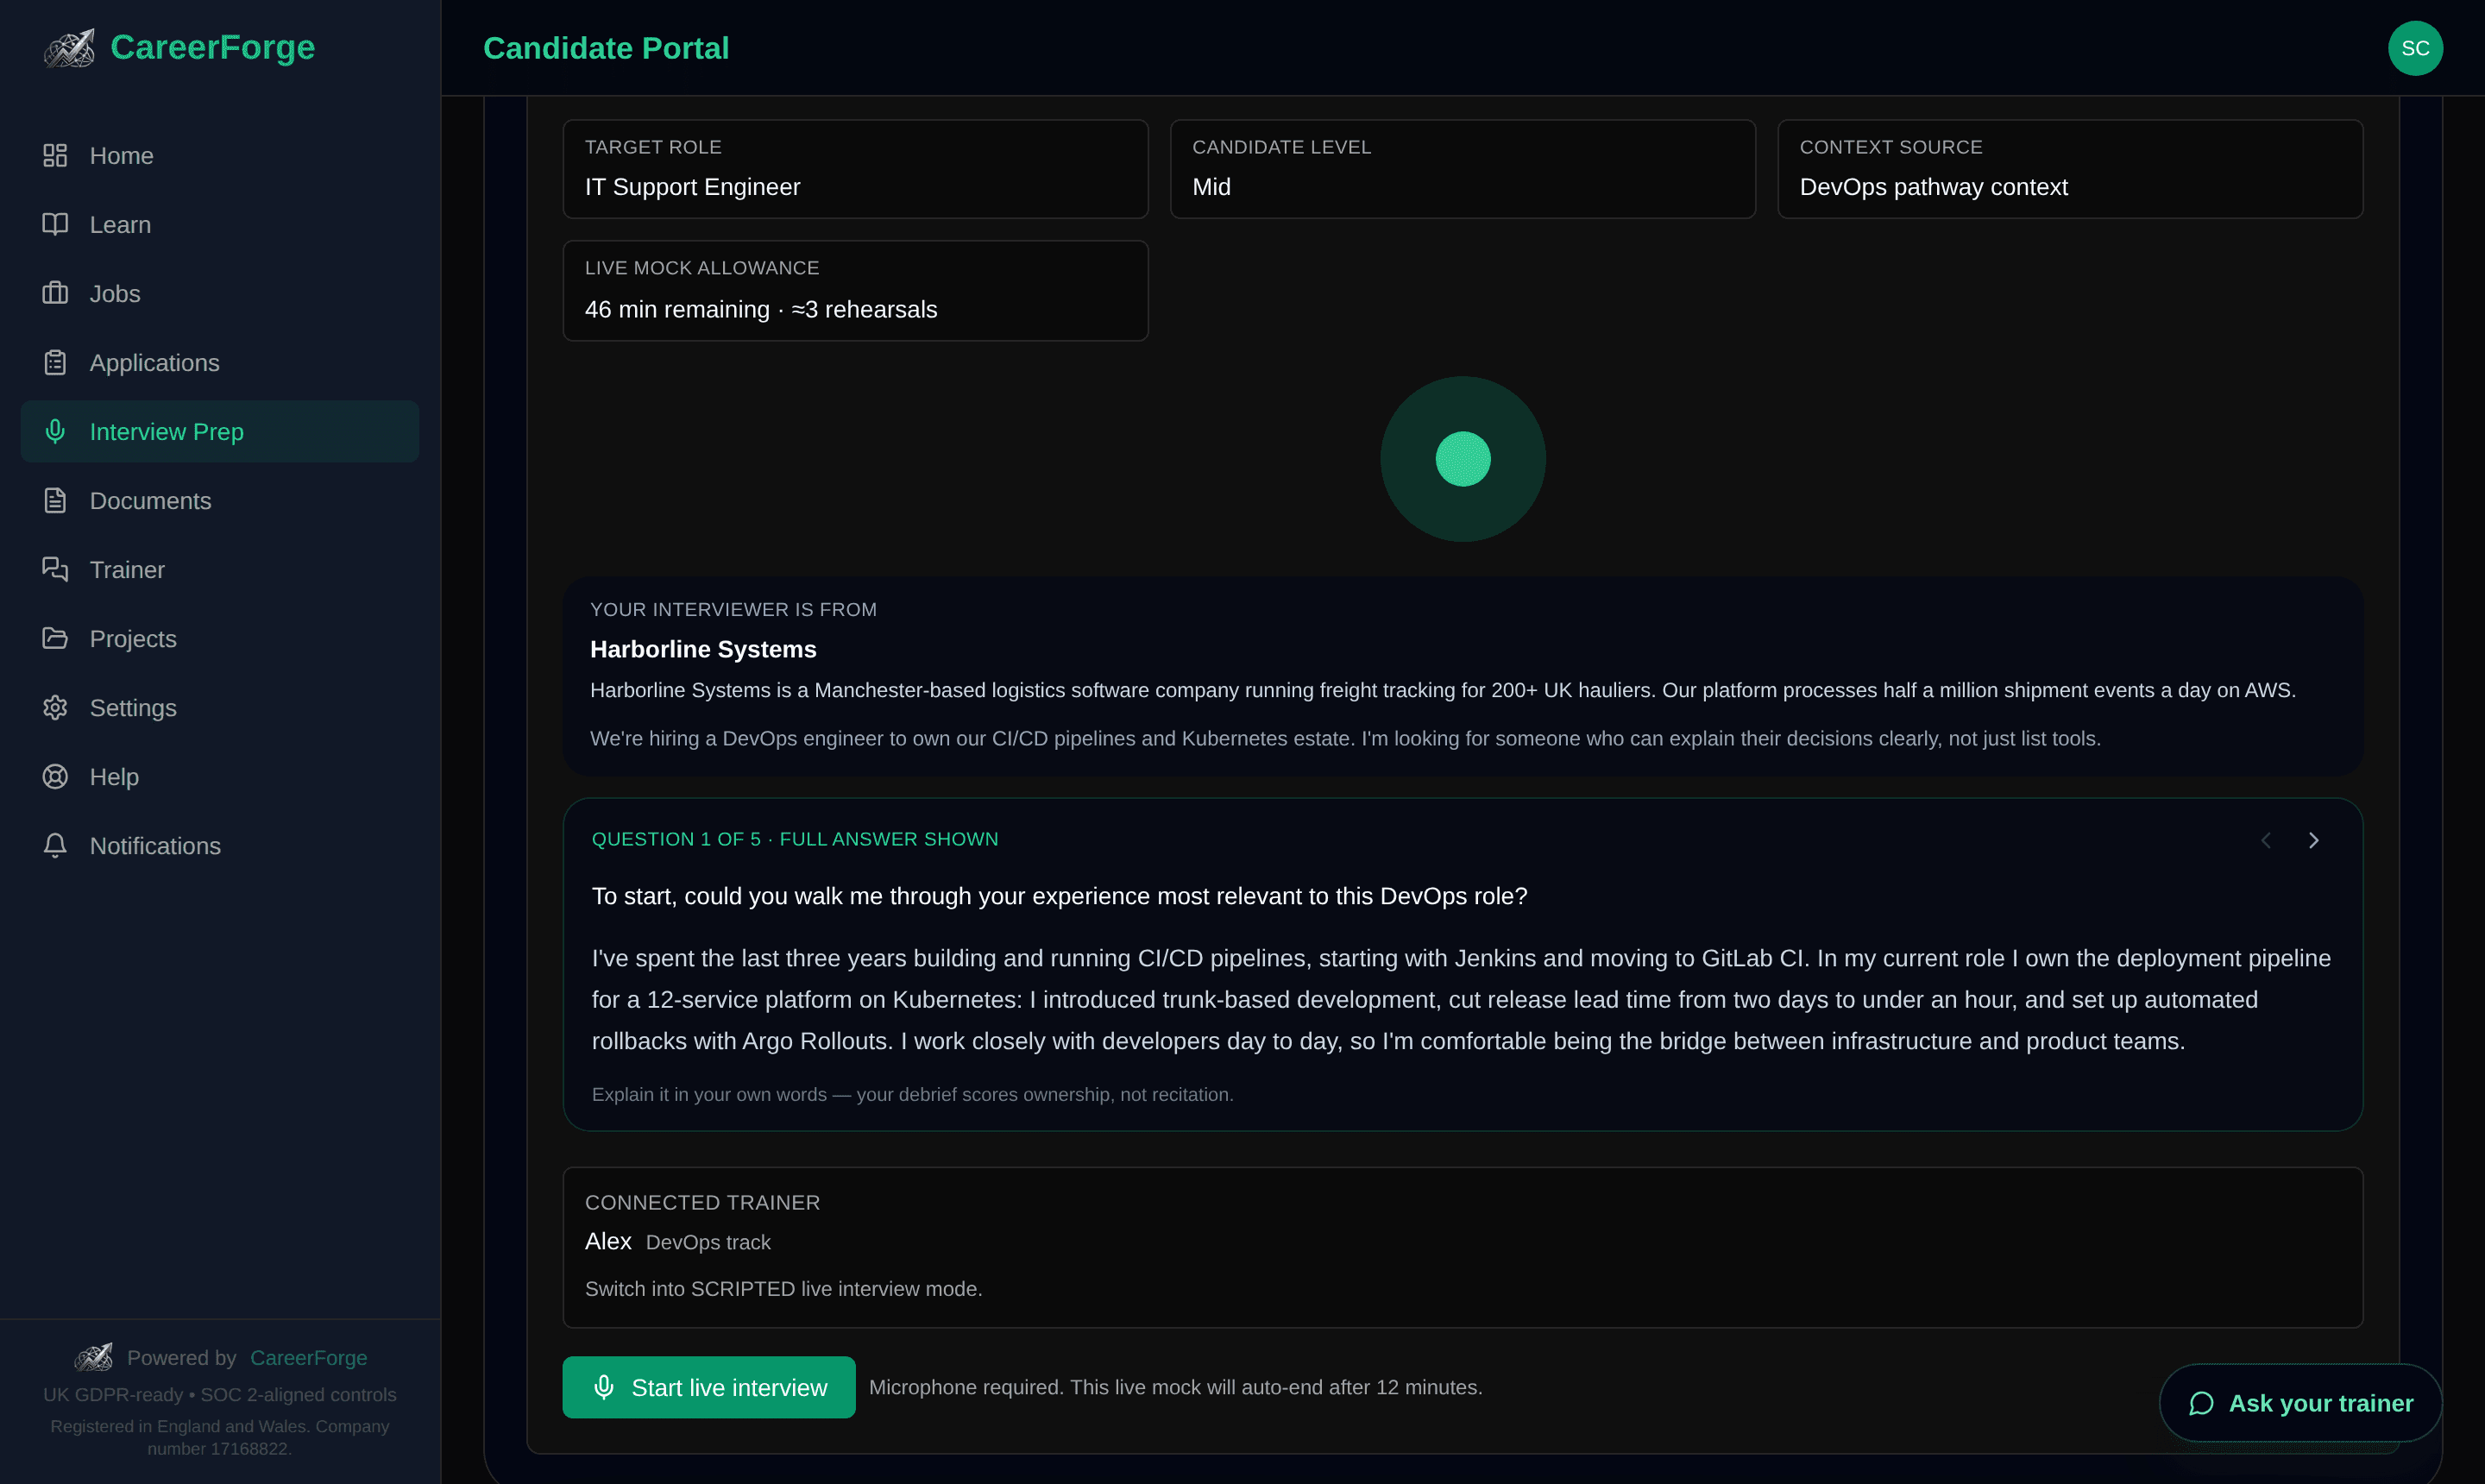This screenshot has height=1484, width=2485.
Task: Click '46 min remaining · ≈3 rehearsals'
Action: click(761, 309)
